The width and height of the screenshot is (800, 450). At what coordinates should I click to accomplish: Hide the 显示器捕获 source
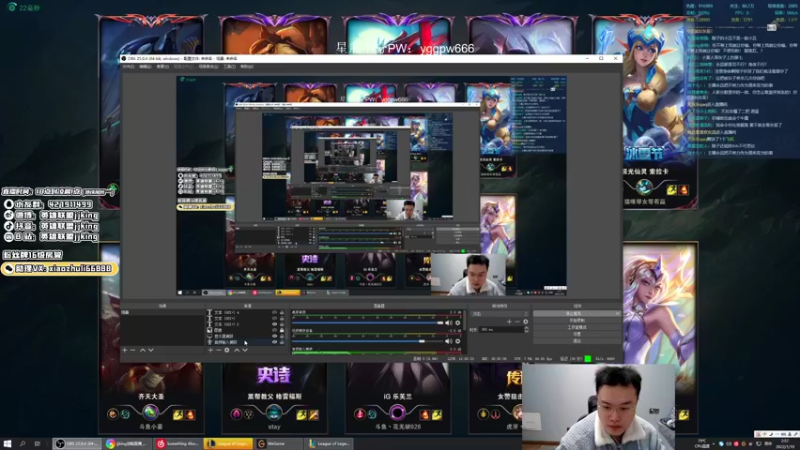pyautogui.click(x=274, y=336)
